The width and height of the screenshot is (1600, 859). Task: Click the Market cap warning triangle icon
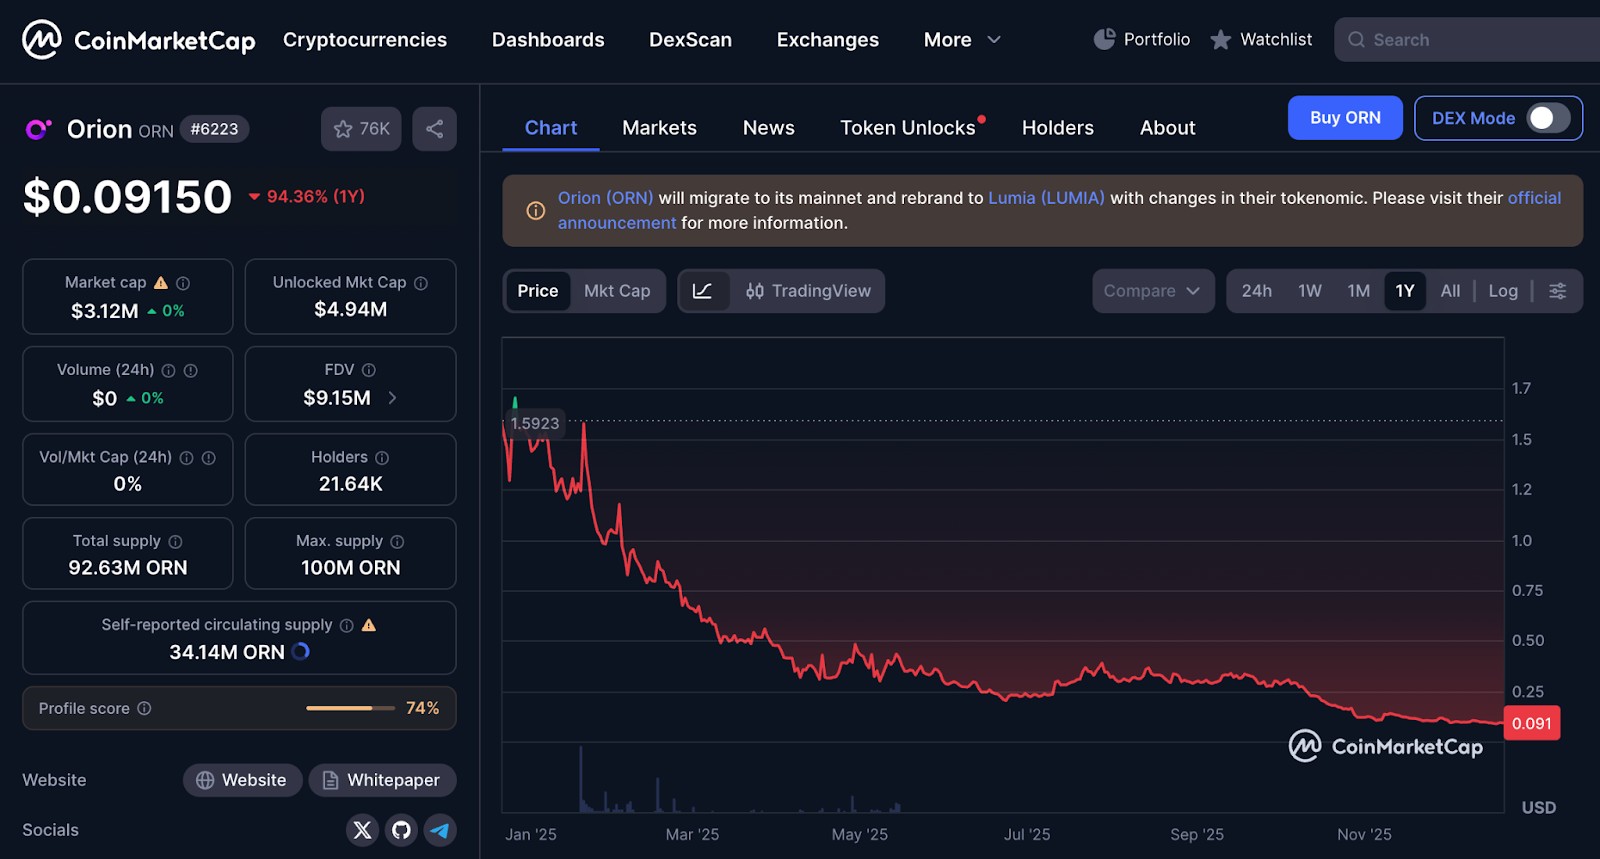point(161,283)
